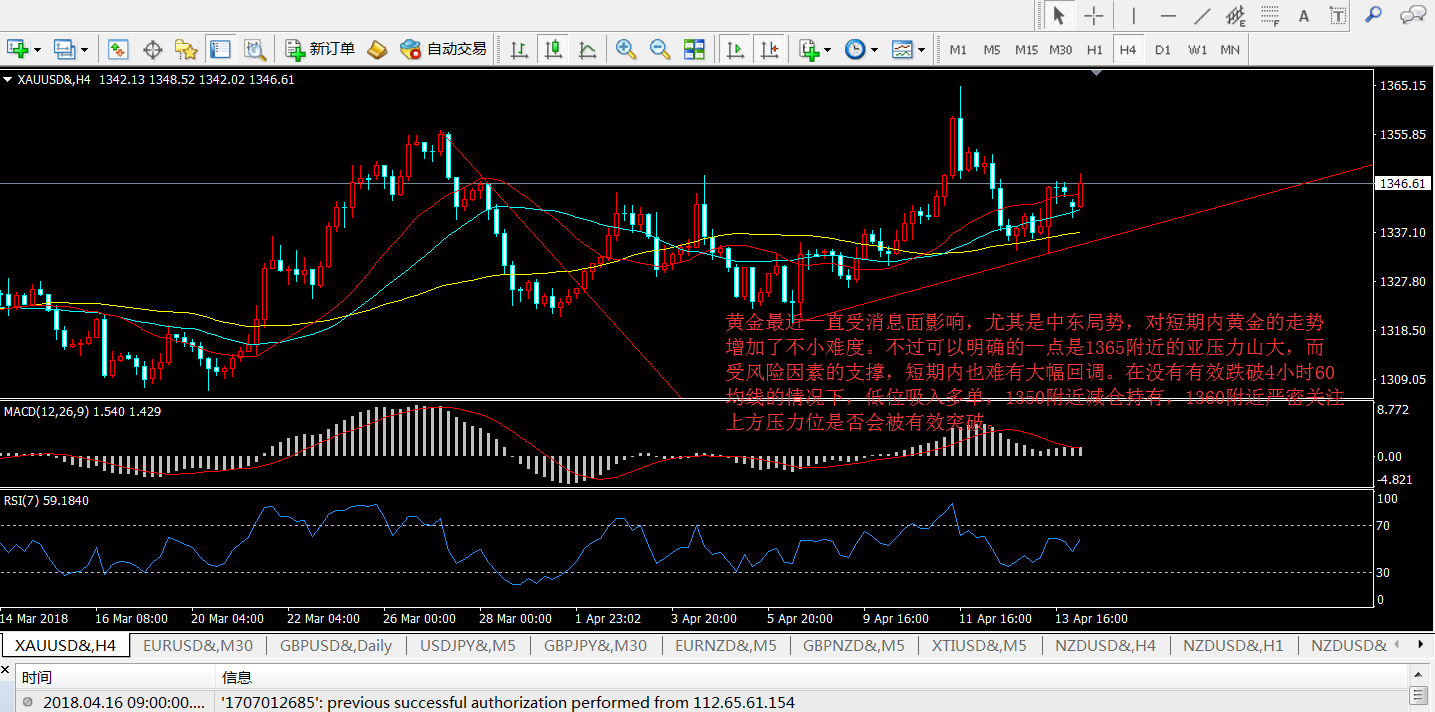Open the indicators list dropdown
This screenshot has width=1435, height=712.
pos(827,50)
